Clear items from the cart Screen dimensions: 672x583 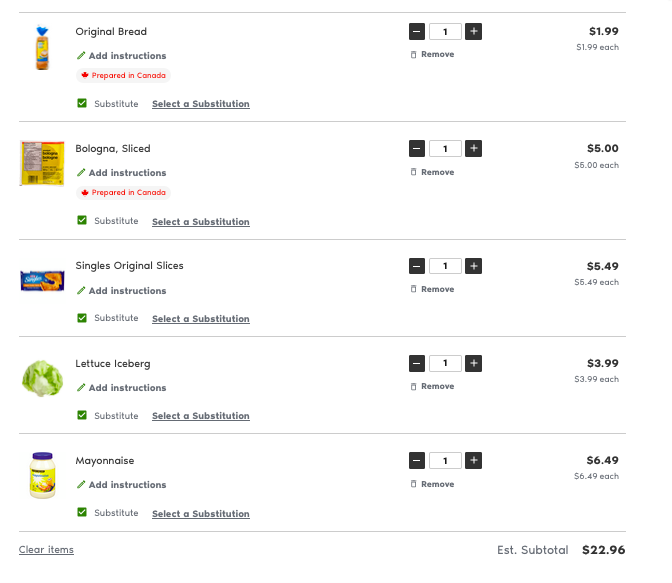point(46,550)
